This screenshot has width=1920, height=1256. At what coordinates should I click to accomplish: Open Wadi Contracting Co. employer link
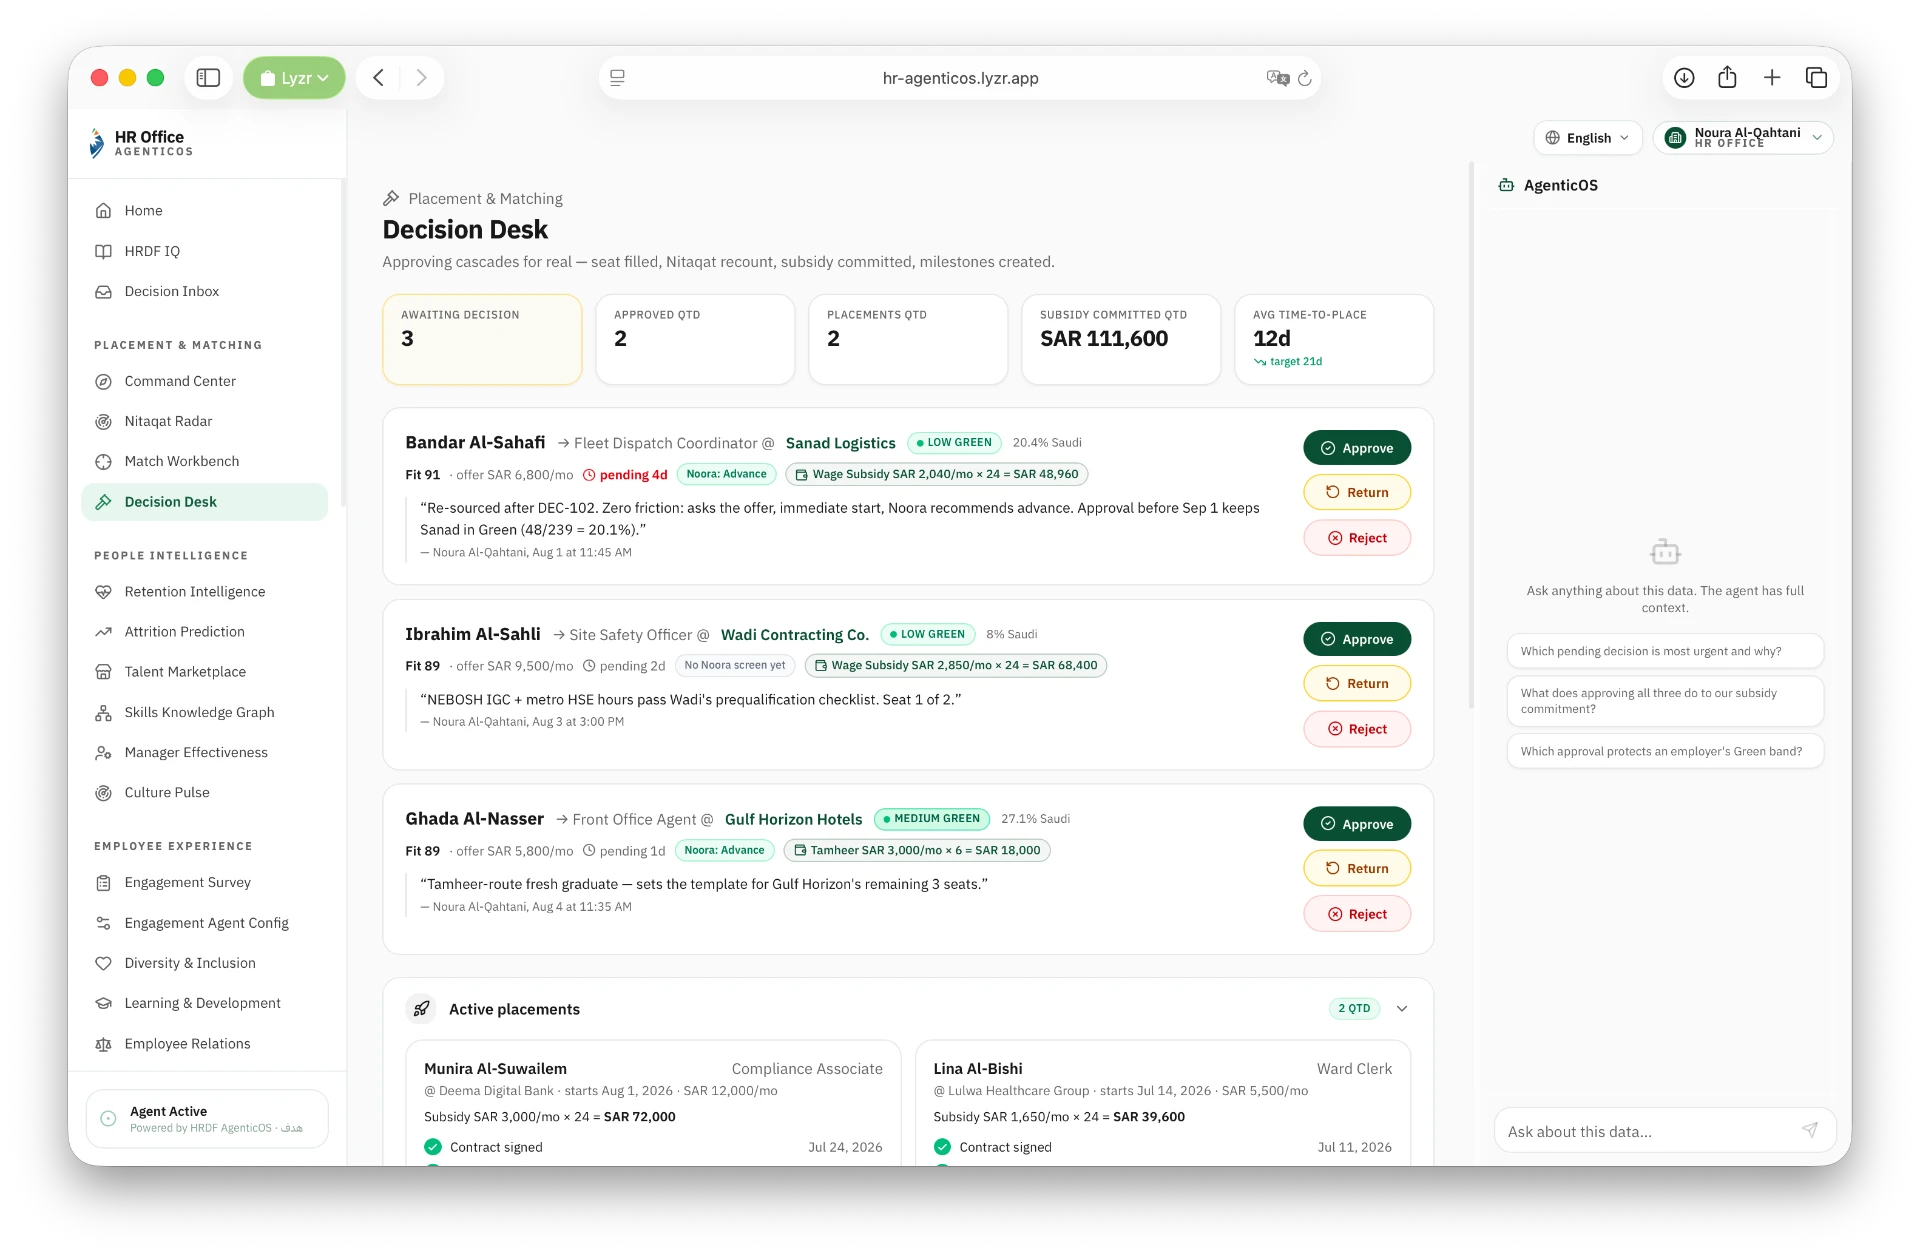click(794, 635)
